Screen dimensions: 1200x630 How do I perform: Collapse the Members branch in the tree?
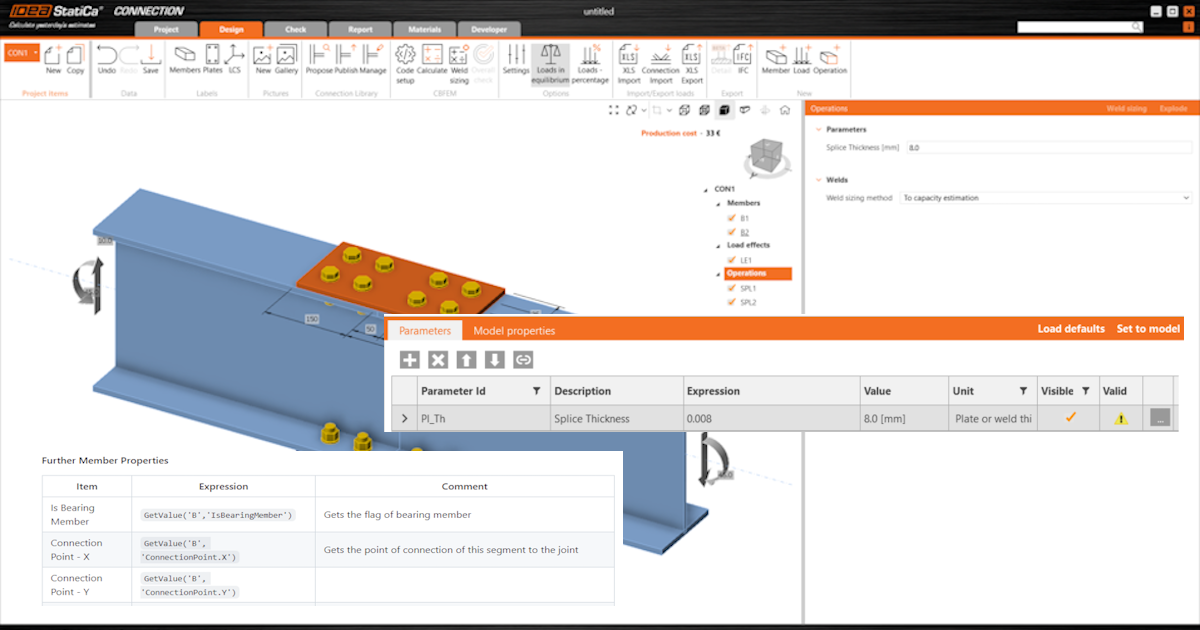[x=717, y=203]
